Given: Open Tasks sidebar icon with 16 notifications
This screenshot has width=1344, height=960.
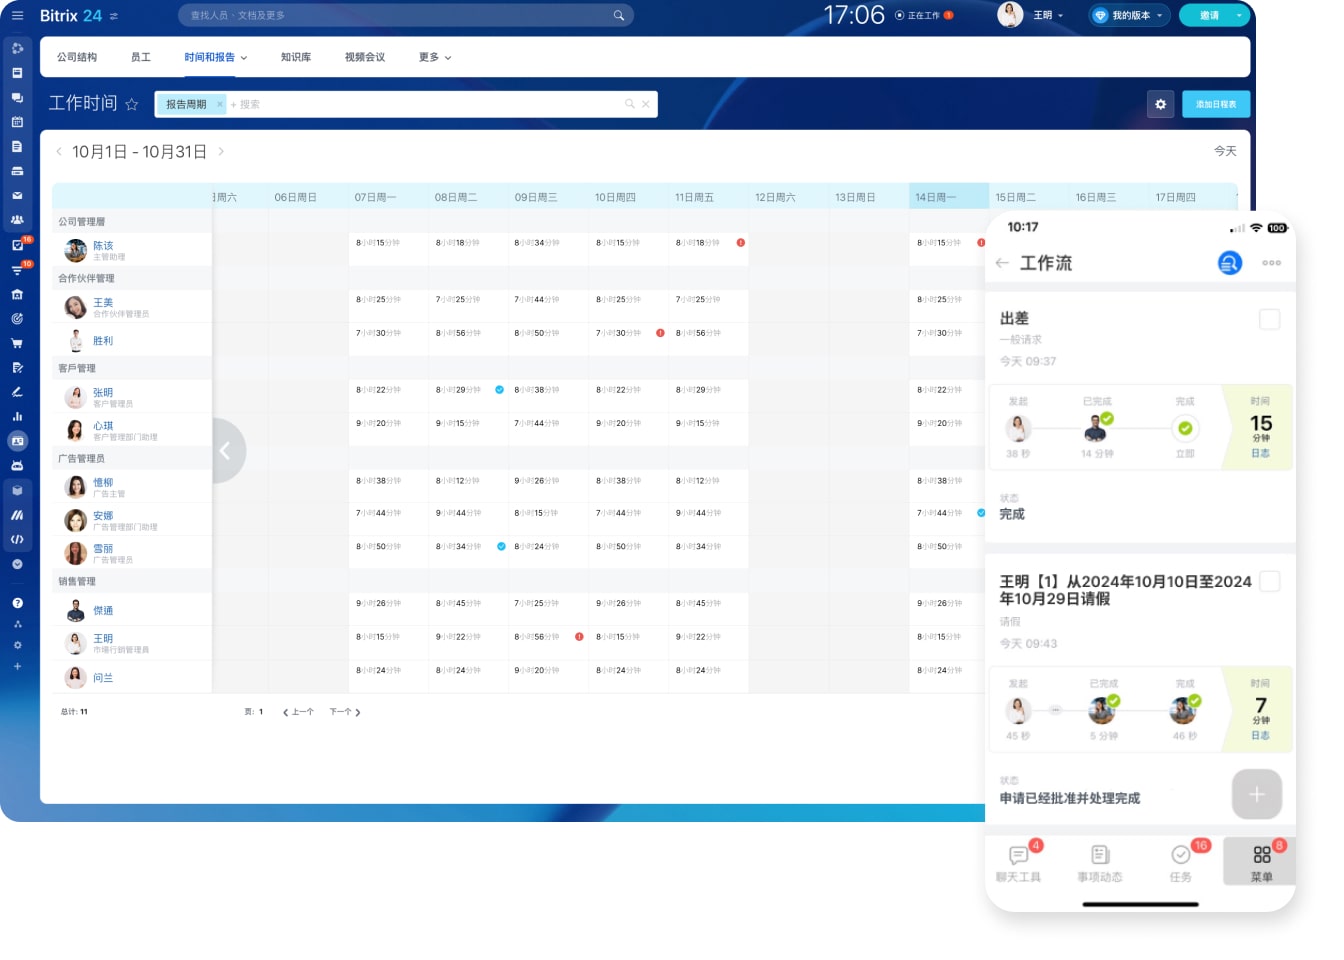Looking at the screenshot, I should pos(17,247).
